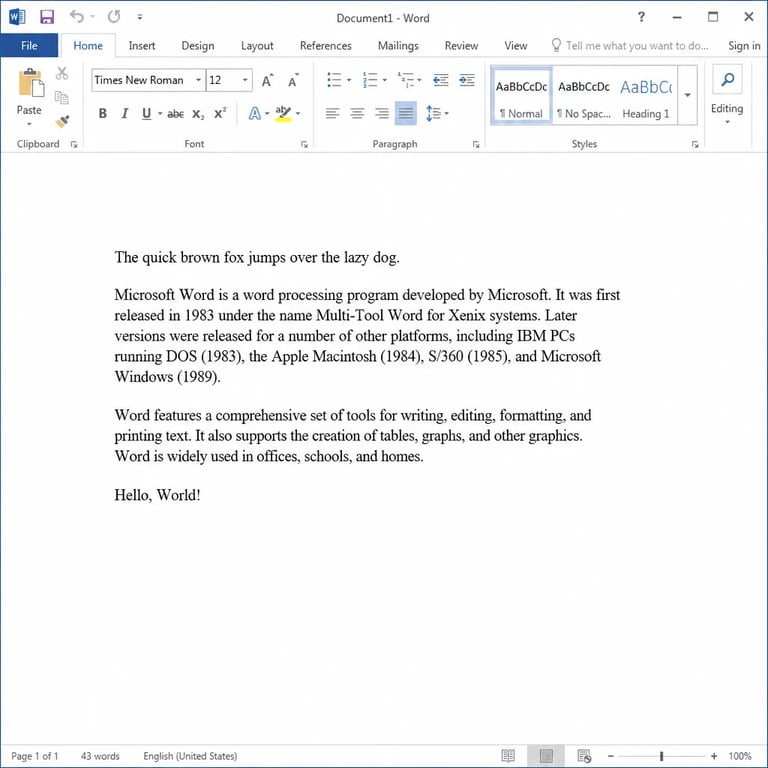Click the Numbering list icon
768x768 pixels.
[370, 80]
